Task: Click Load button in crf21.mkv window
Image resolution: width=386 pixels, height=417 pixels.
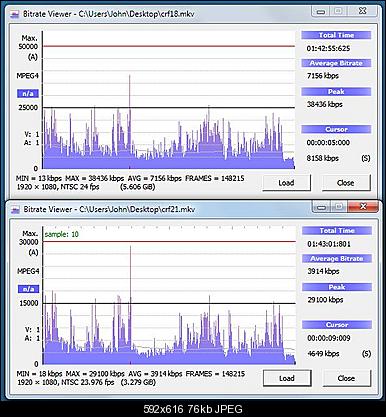Action: point(287,378)
